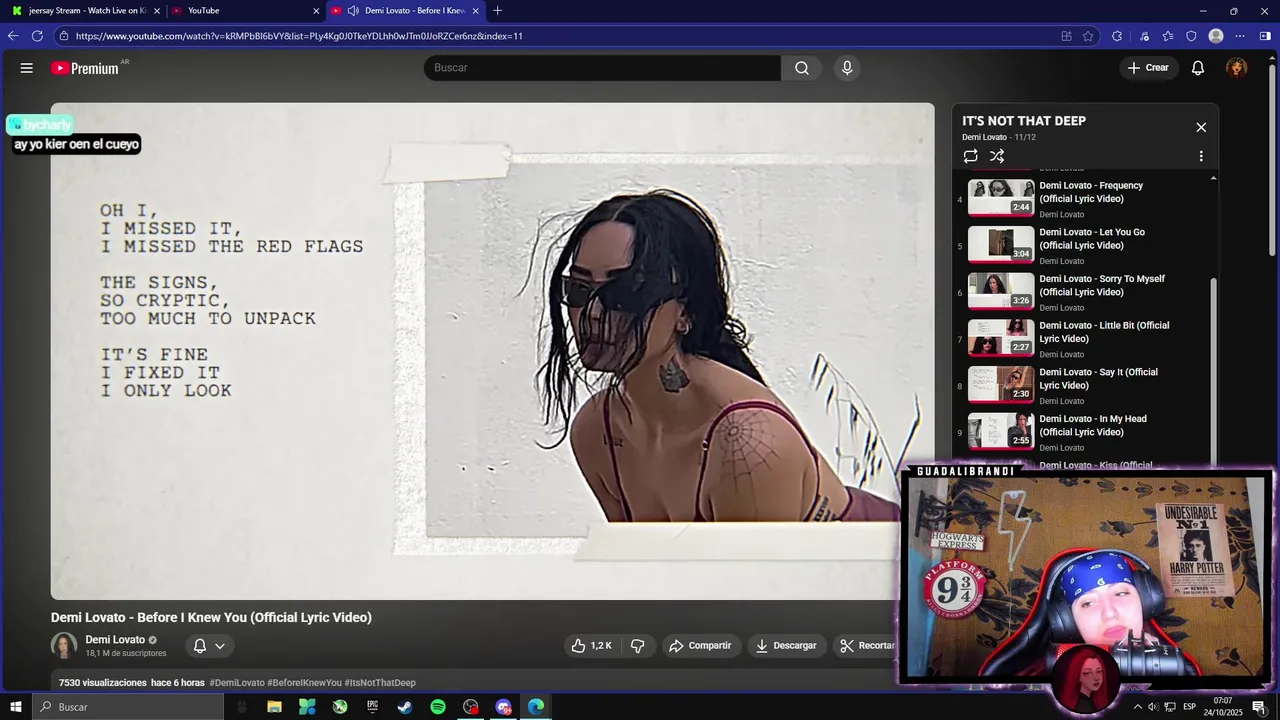Play Frequency (Official Lyric Video) from playlist

[1083, 199]
